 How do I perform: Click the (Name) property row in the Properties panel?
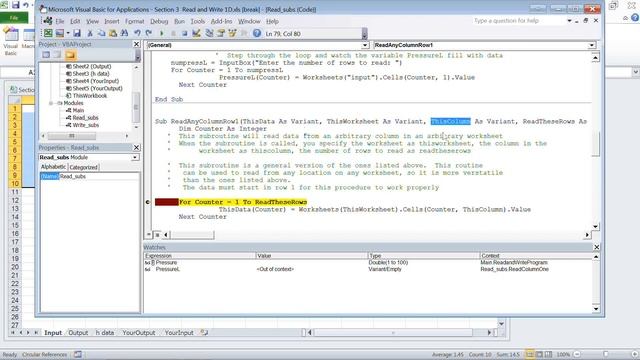click(x=89, y=176)
